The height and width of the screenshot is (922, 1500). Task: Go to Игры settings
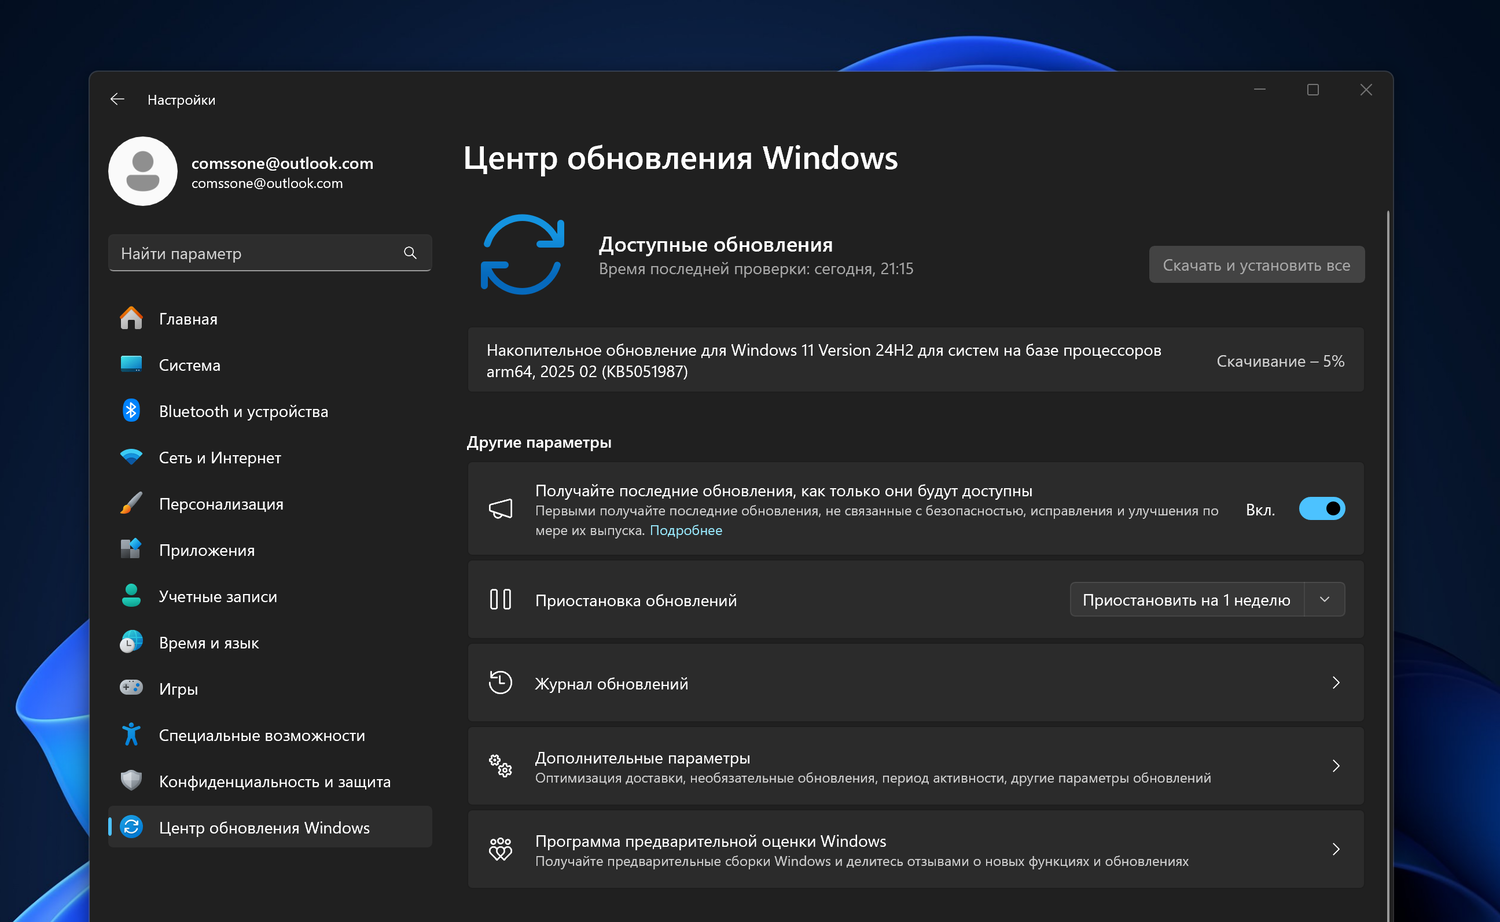click(x=270, y=688)
